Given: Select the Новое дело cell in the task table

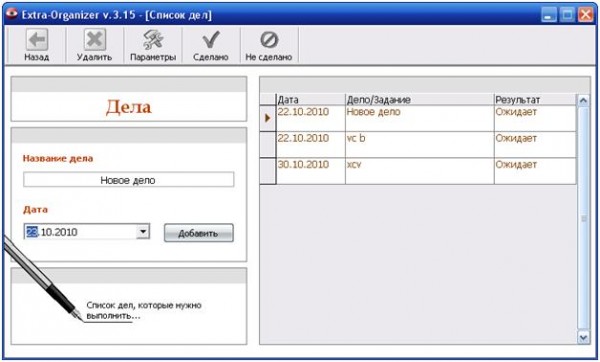Looking at the screenshot, I should [x=419, y=118].
